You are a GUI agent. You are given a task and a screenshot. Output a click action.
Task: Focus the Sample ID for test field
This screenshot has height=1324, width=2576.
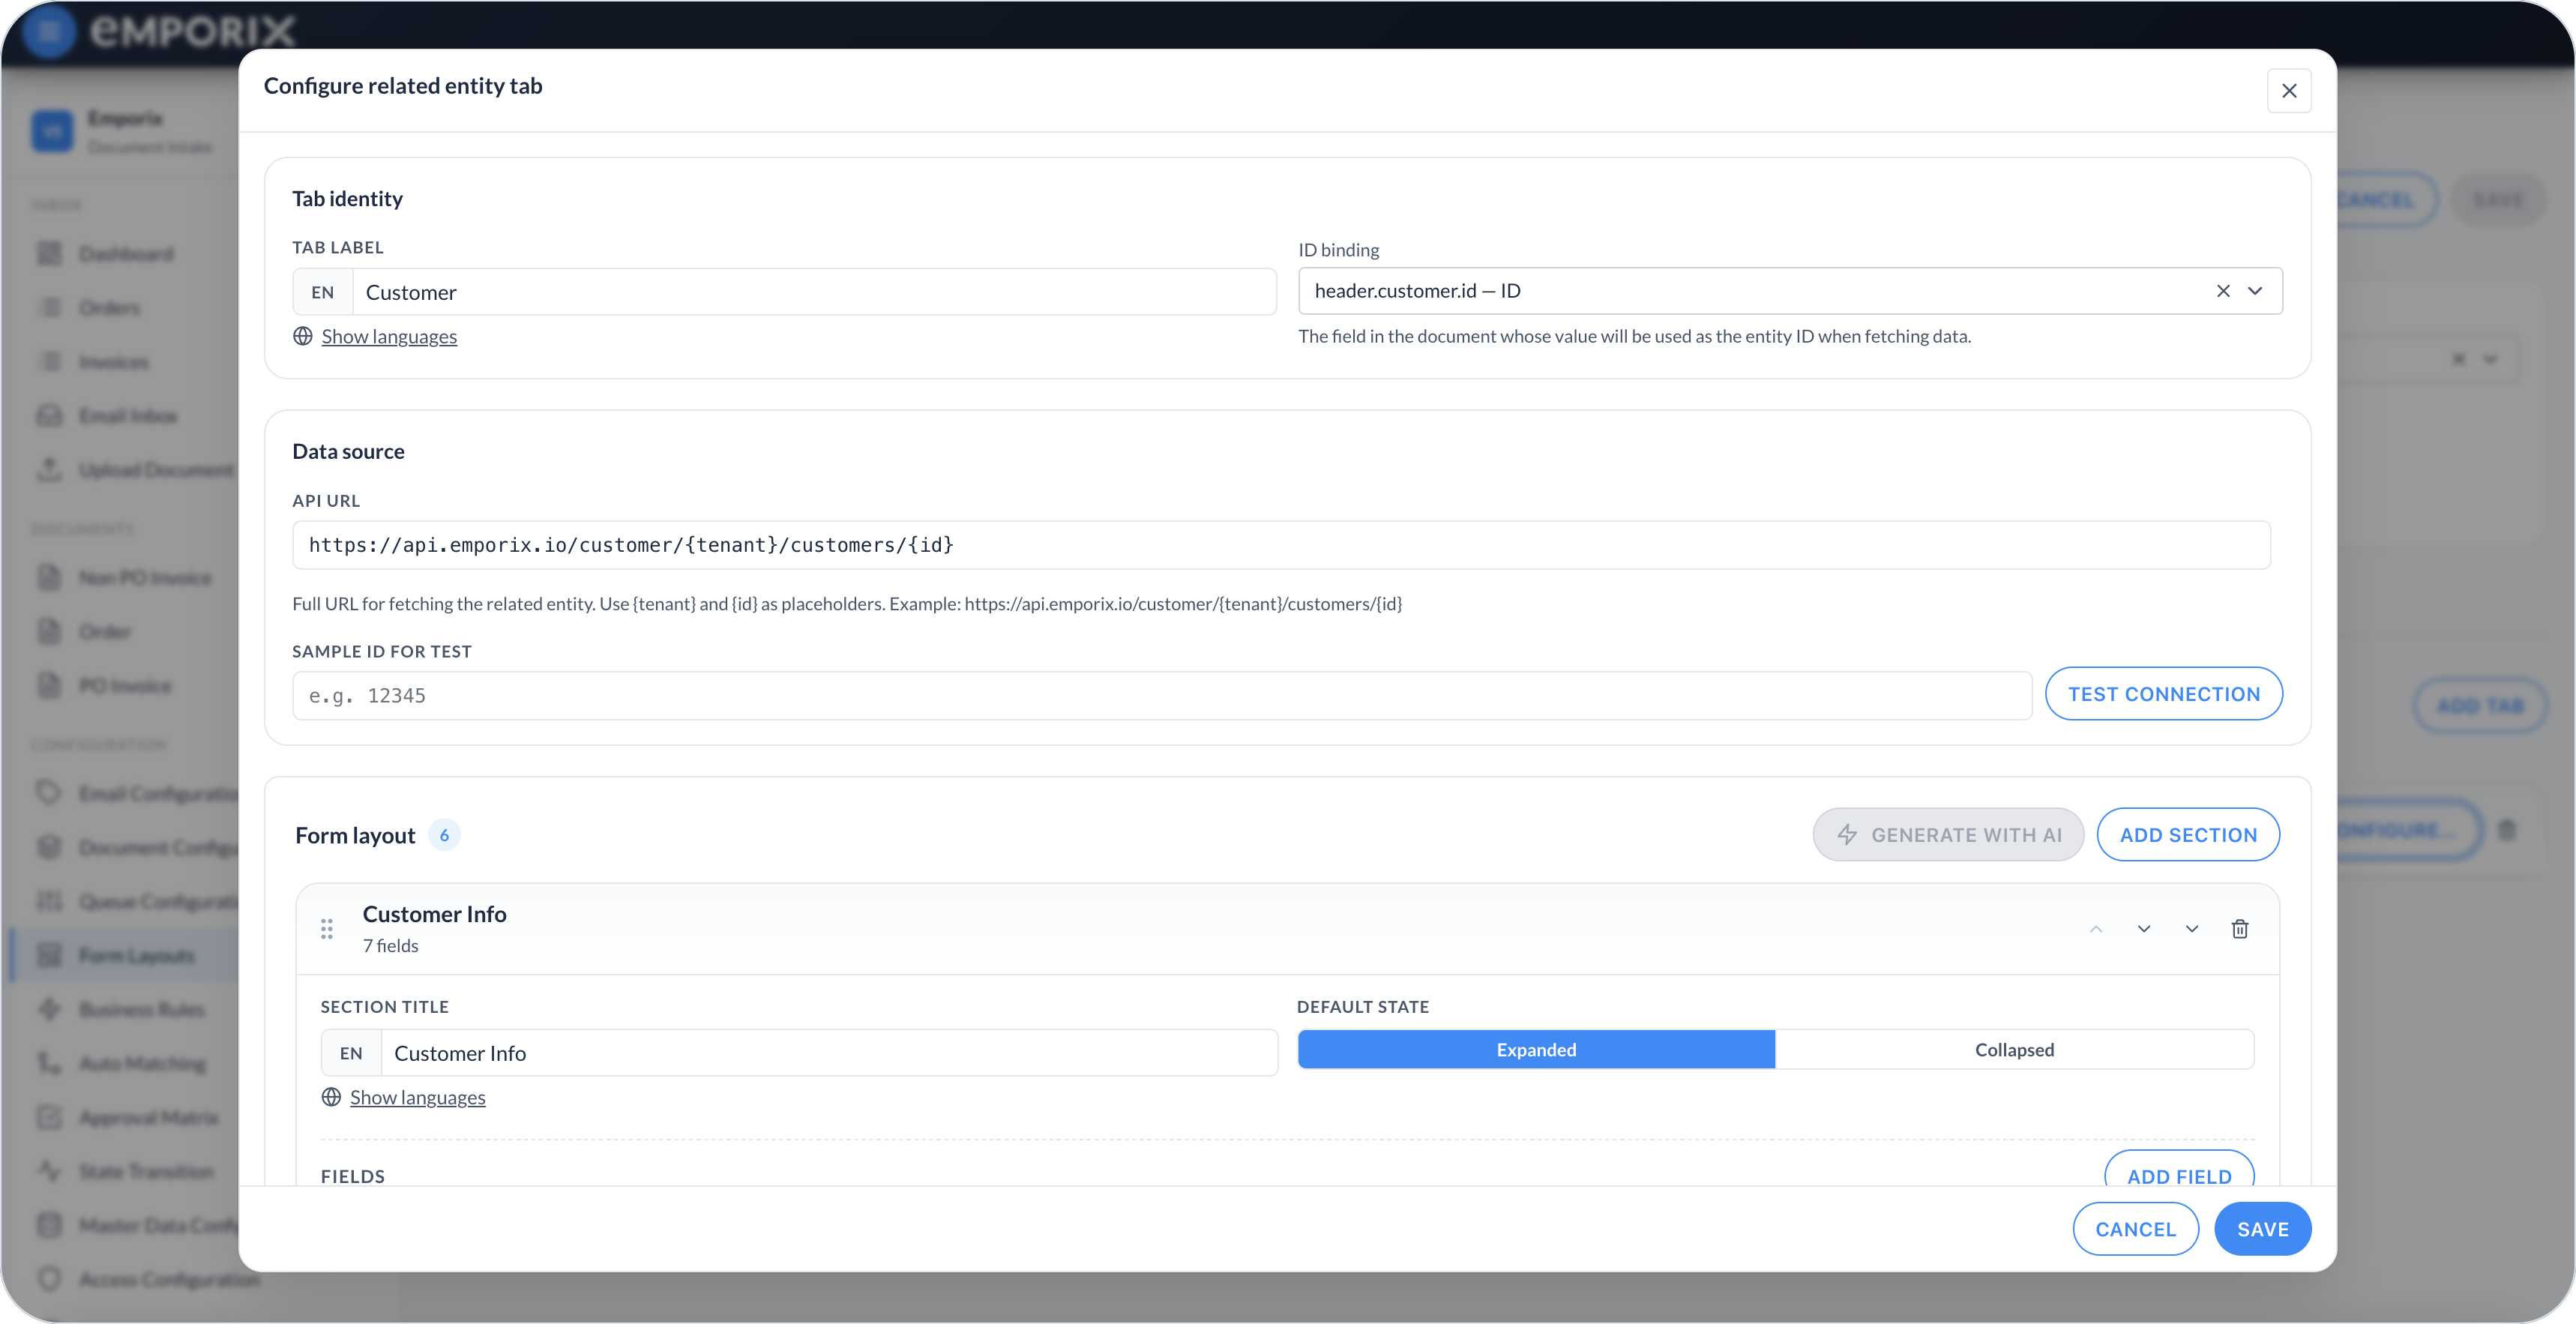[1162, 695]
